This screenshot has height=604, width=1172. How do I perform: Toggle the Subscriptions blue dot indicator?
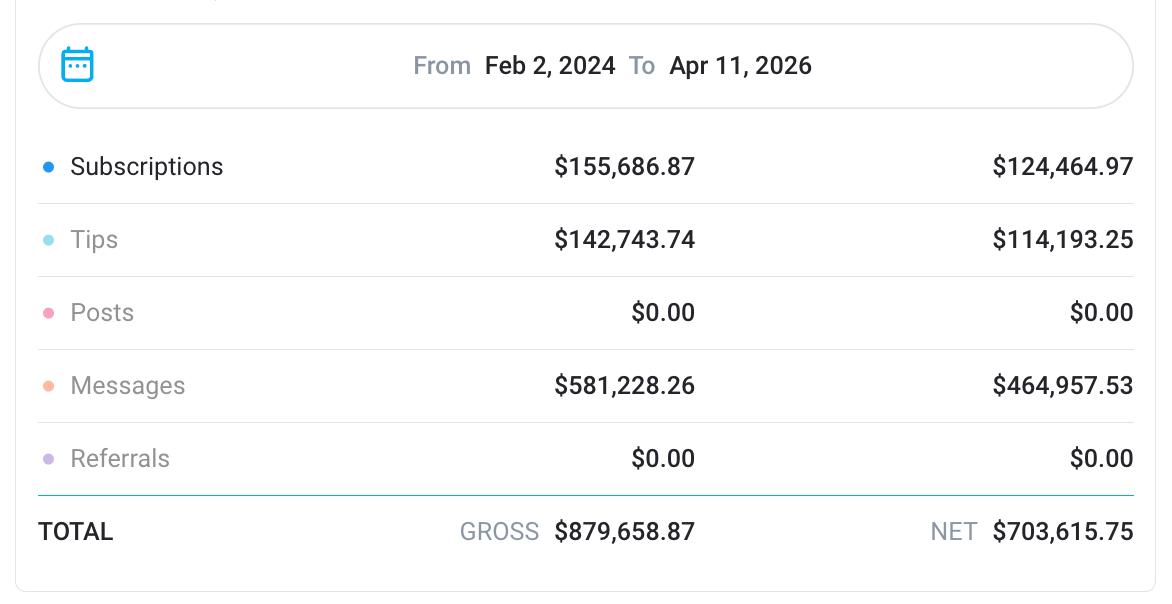tap(48, 167)
